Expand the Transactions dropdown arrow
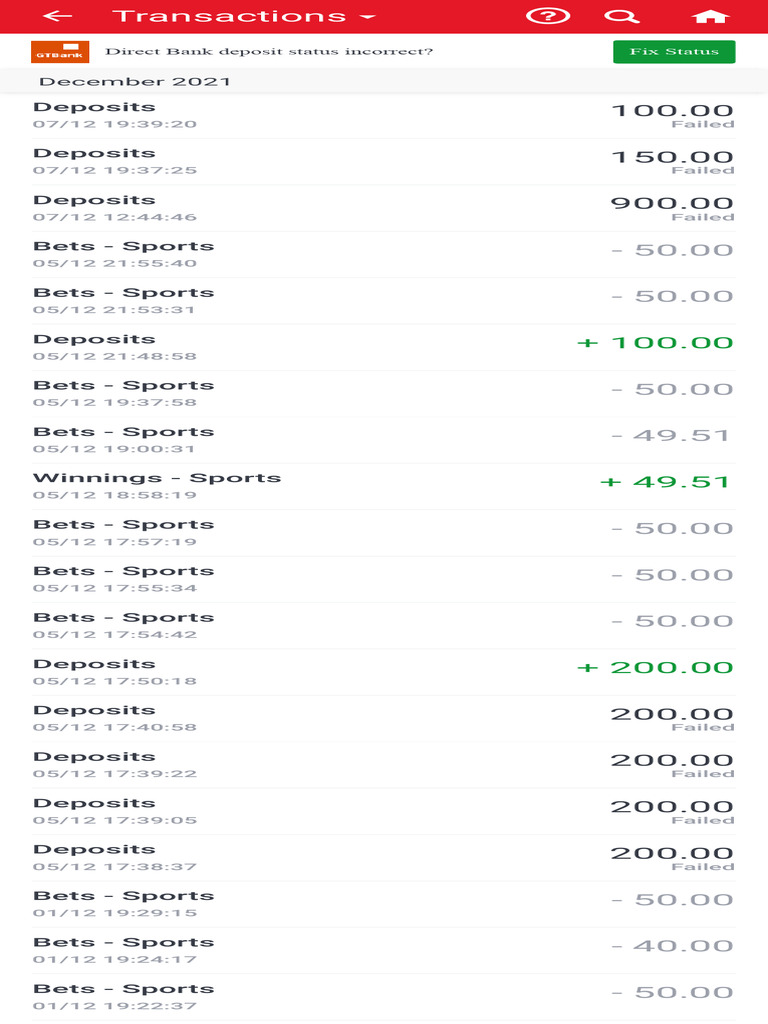 click(x=367, y=17)
